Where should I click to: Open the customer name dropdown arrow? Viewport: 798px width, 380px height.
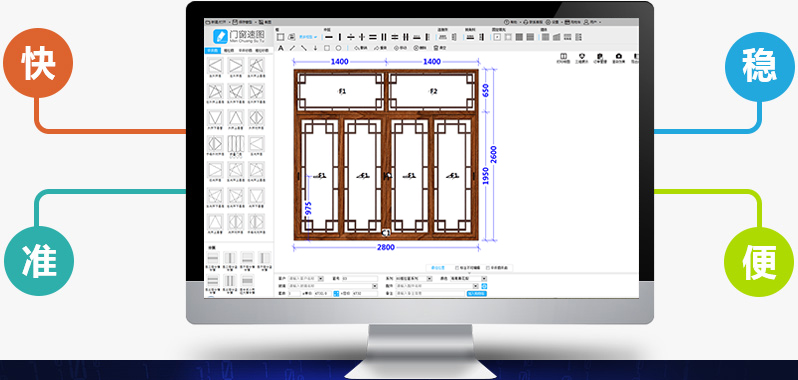321,279
